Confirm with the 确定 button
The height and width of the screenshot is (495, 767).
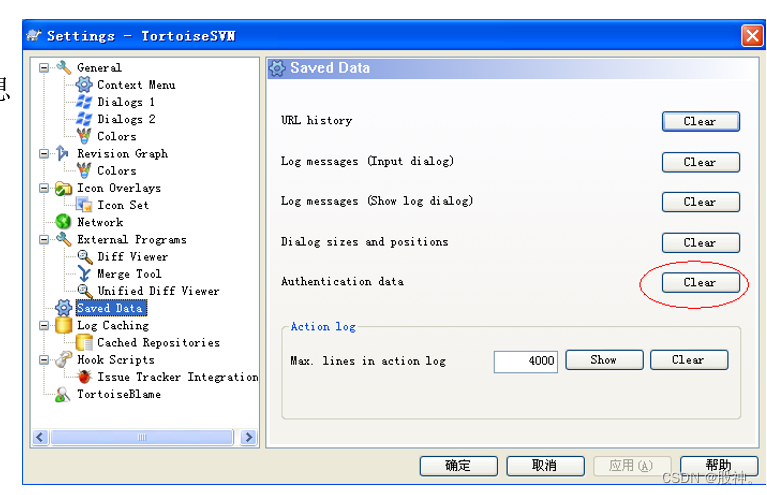(458, 466)
